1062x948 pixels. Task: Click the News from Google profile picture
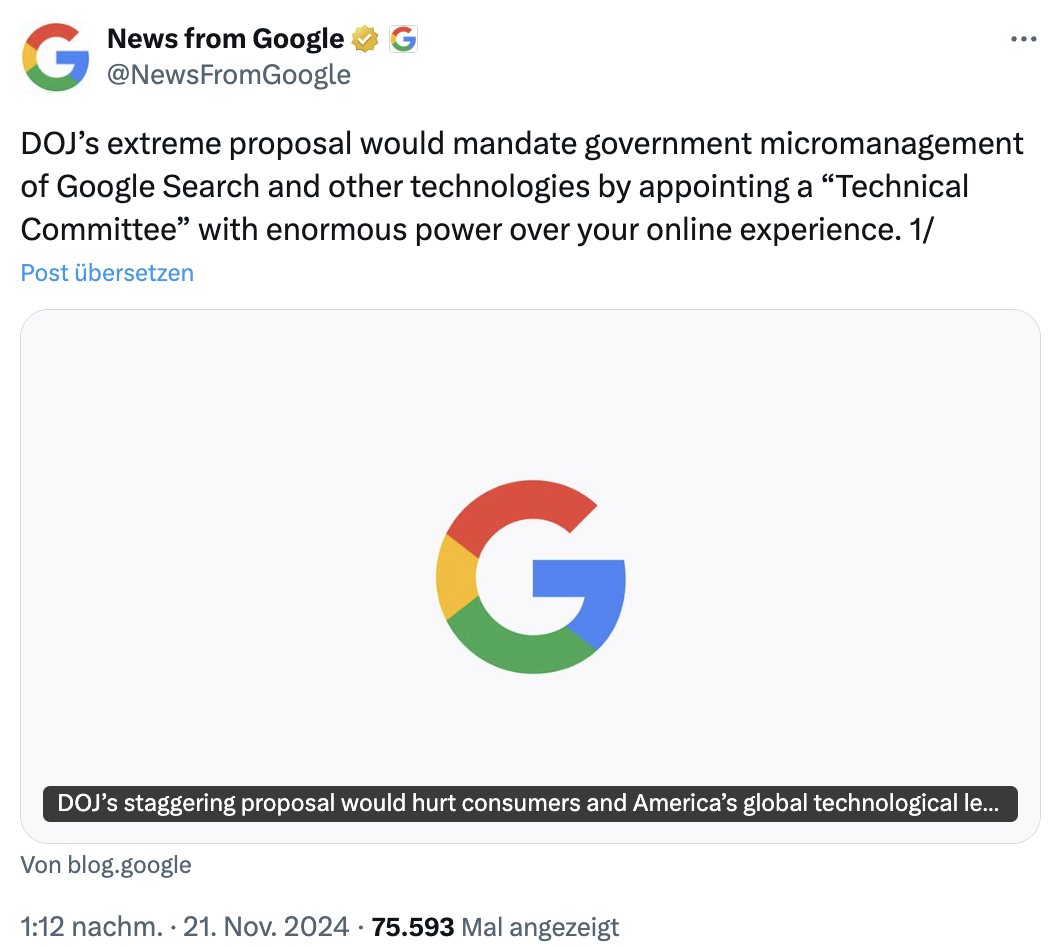click(x=56, y=56)
